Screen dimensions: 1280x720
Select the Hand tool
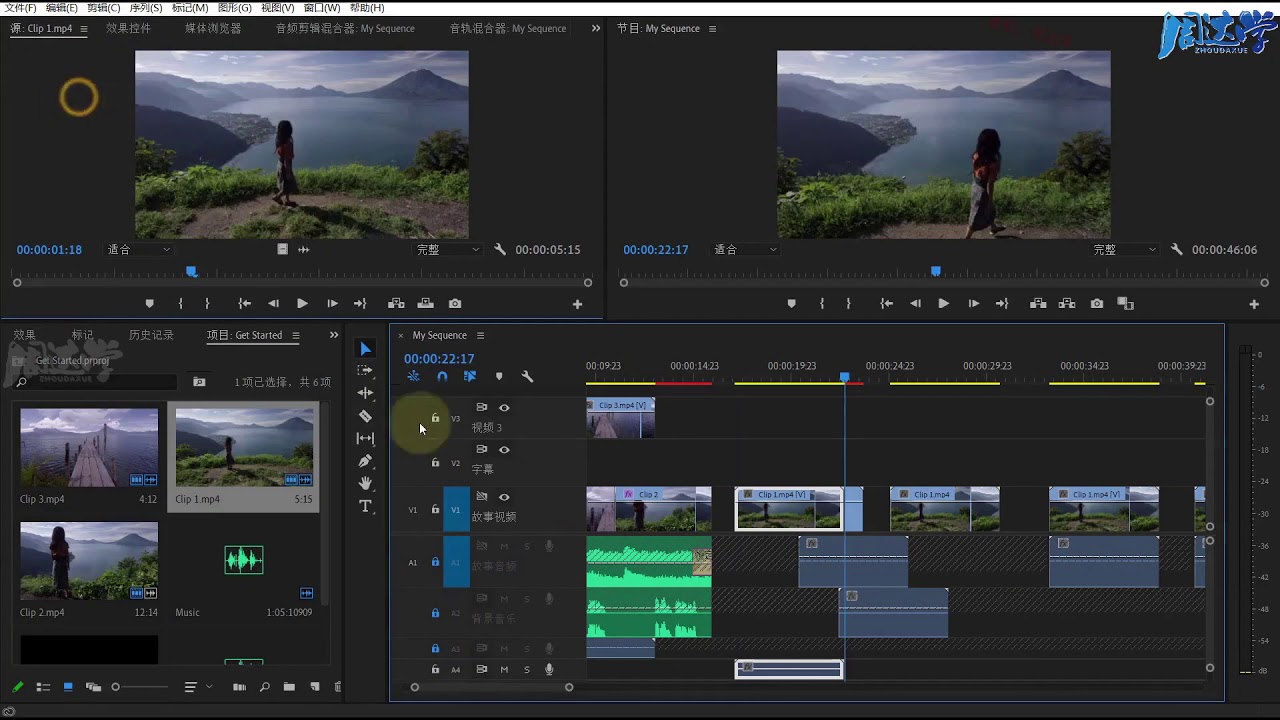[x=365, y=483]
